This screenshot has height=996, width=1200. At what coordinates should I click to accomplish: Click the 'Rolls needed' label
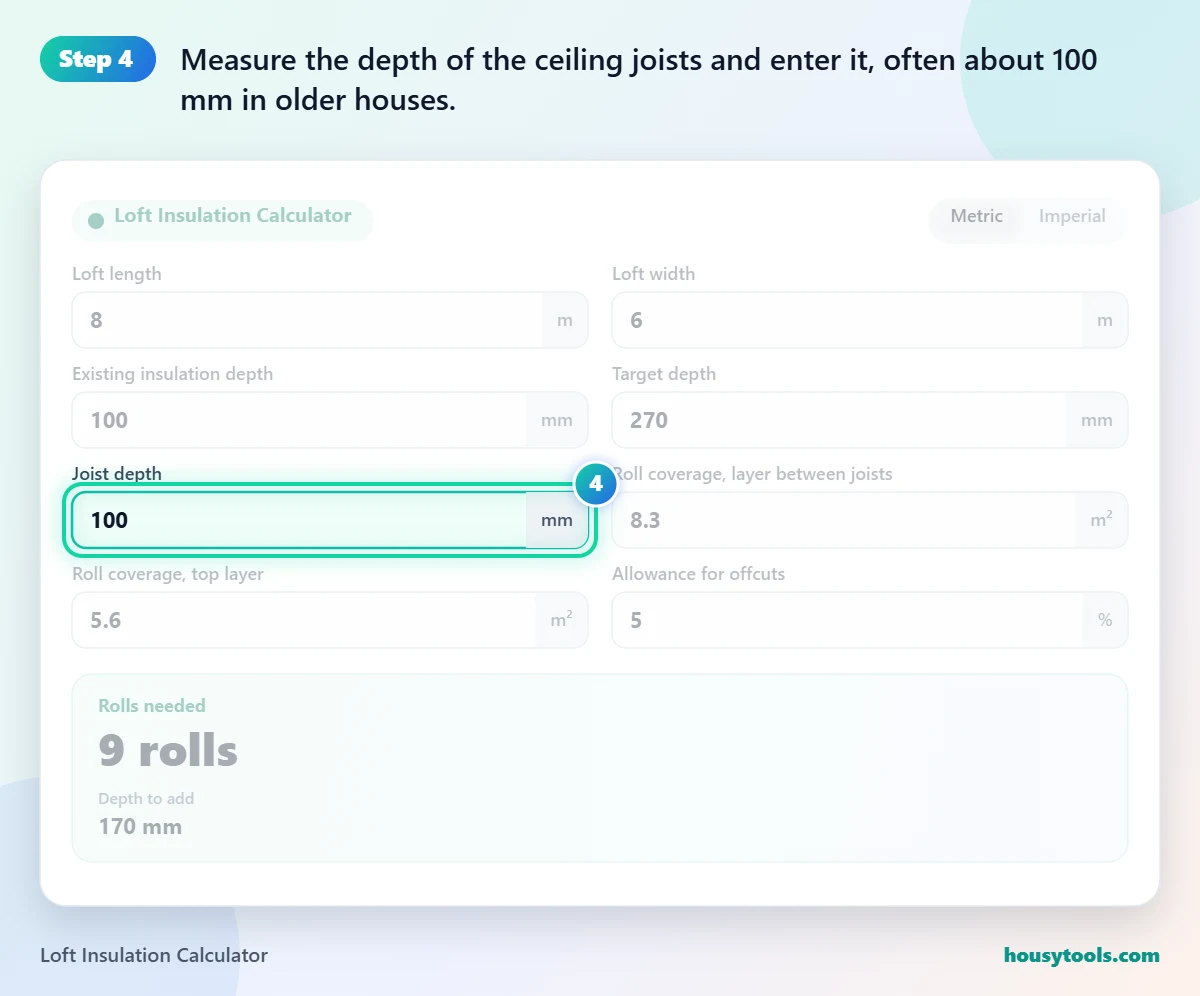tap(152, 705)
